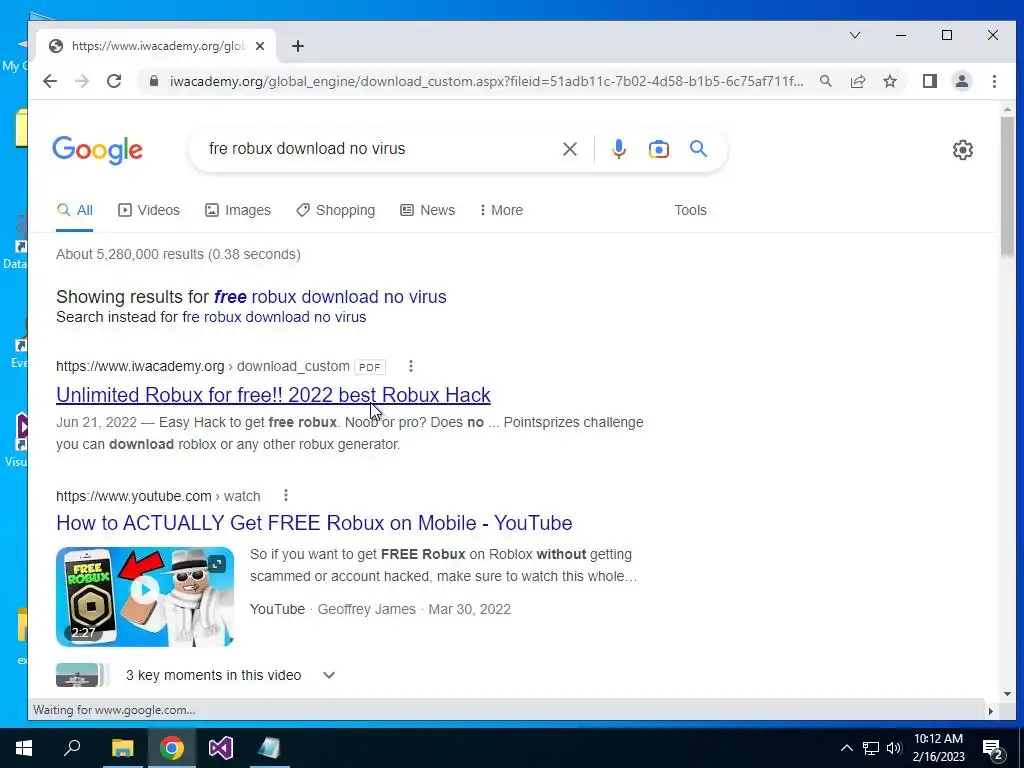Open the tab search chevron

(854, 35)
